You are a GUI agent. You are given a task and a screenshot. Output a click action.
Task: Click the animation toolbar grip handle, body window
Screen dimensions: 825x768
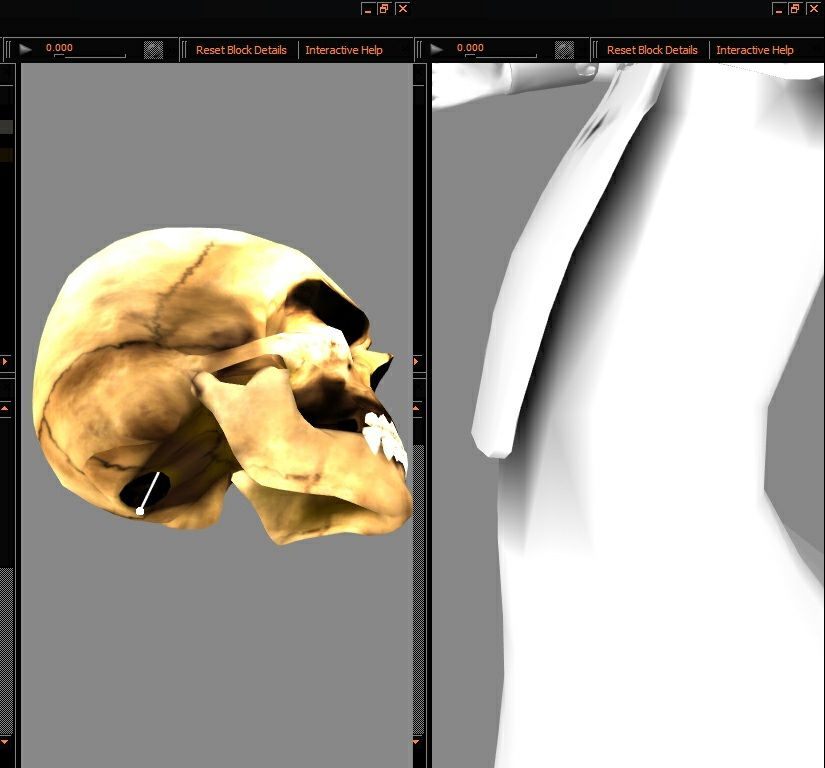[x=419, y=50]
